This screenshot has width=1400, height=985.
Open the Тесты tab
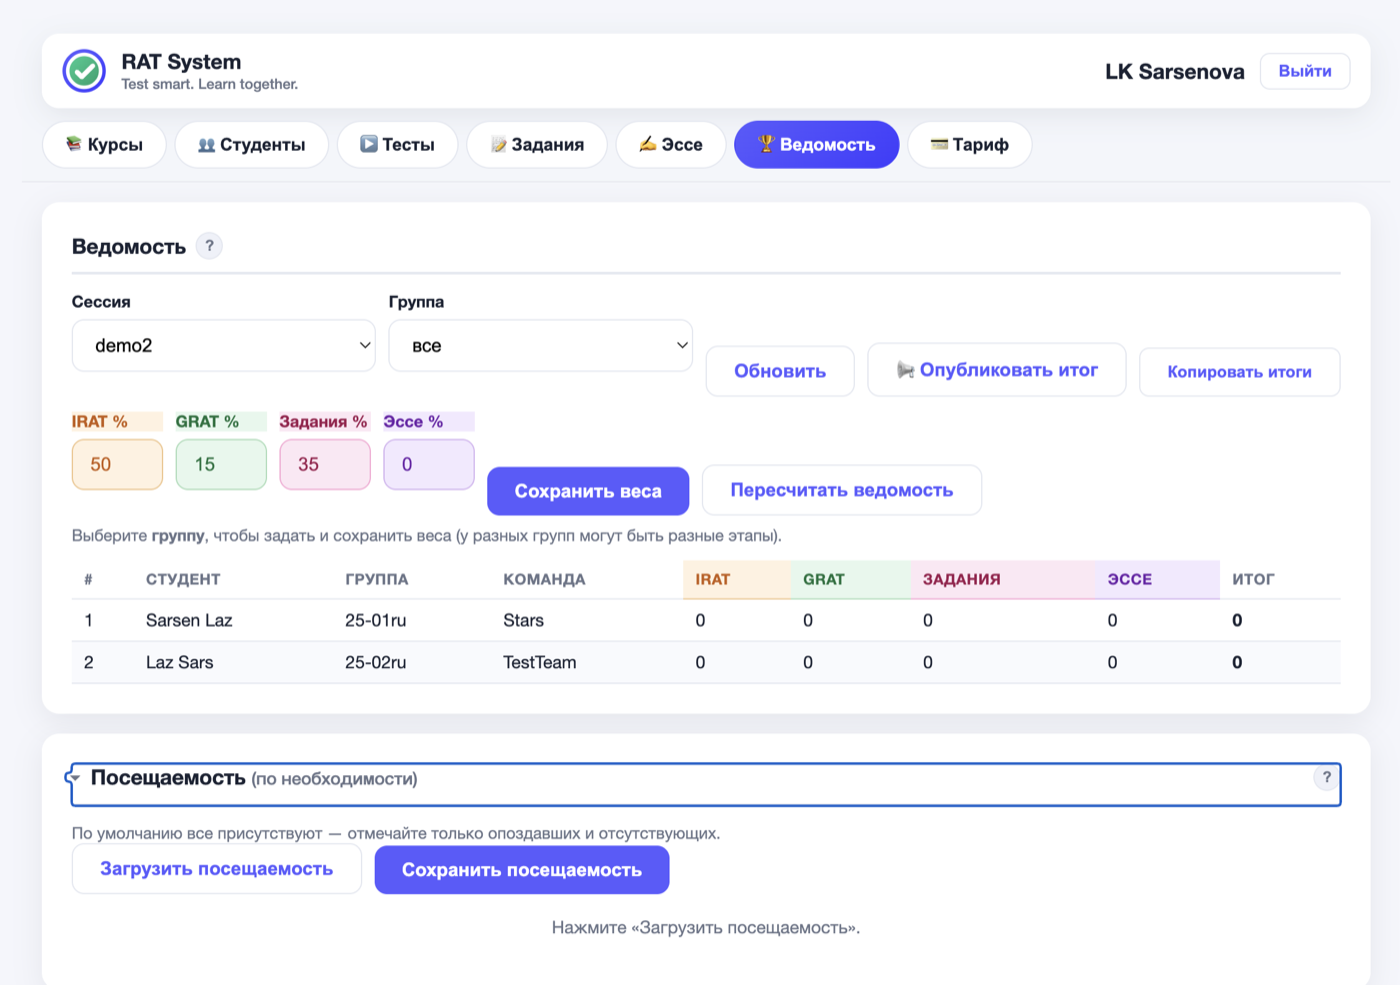pyautogui.click(x=398, y=145)
